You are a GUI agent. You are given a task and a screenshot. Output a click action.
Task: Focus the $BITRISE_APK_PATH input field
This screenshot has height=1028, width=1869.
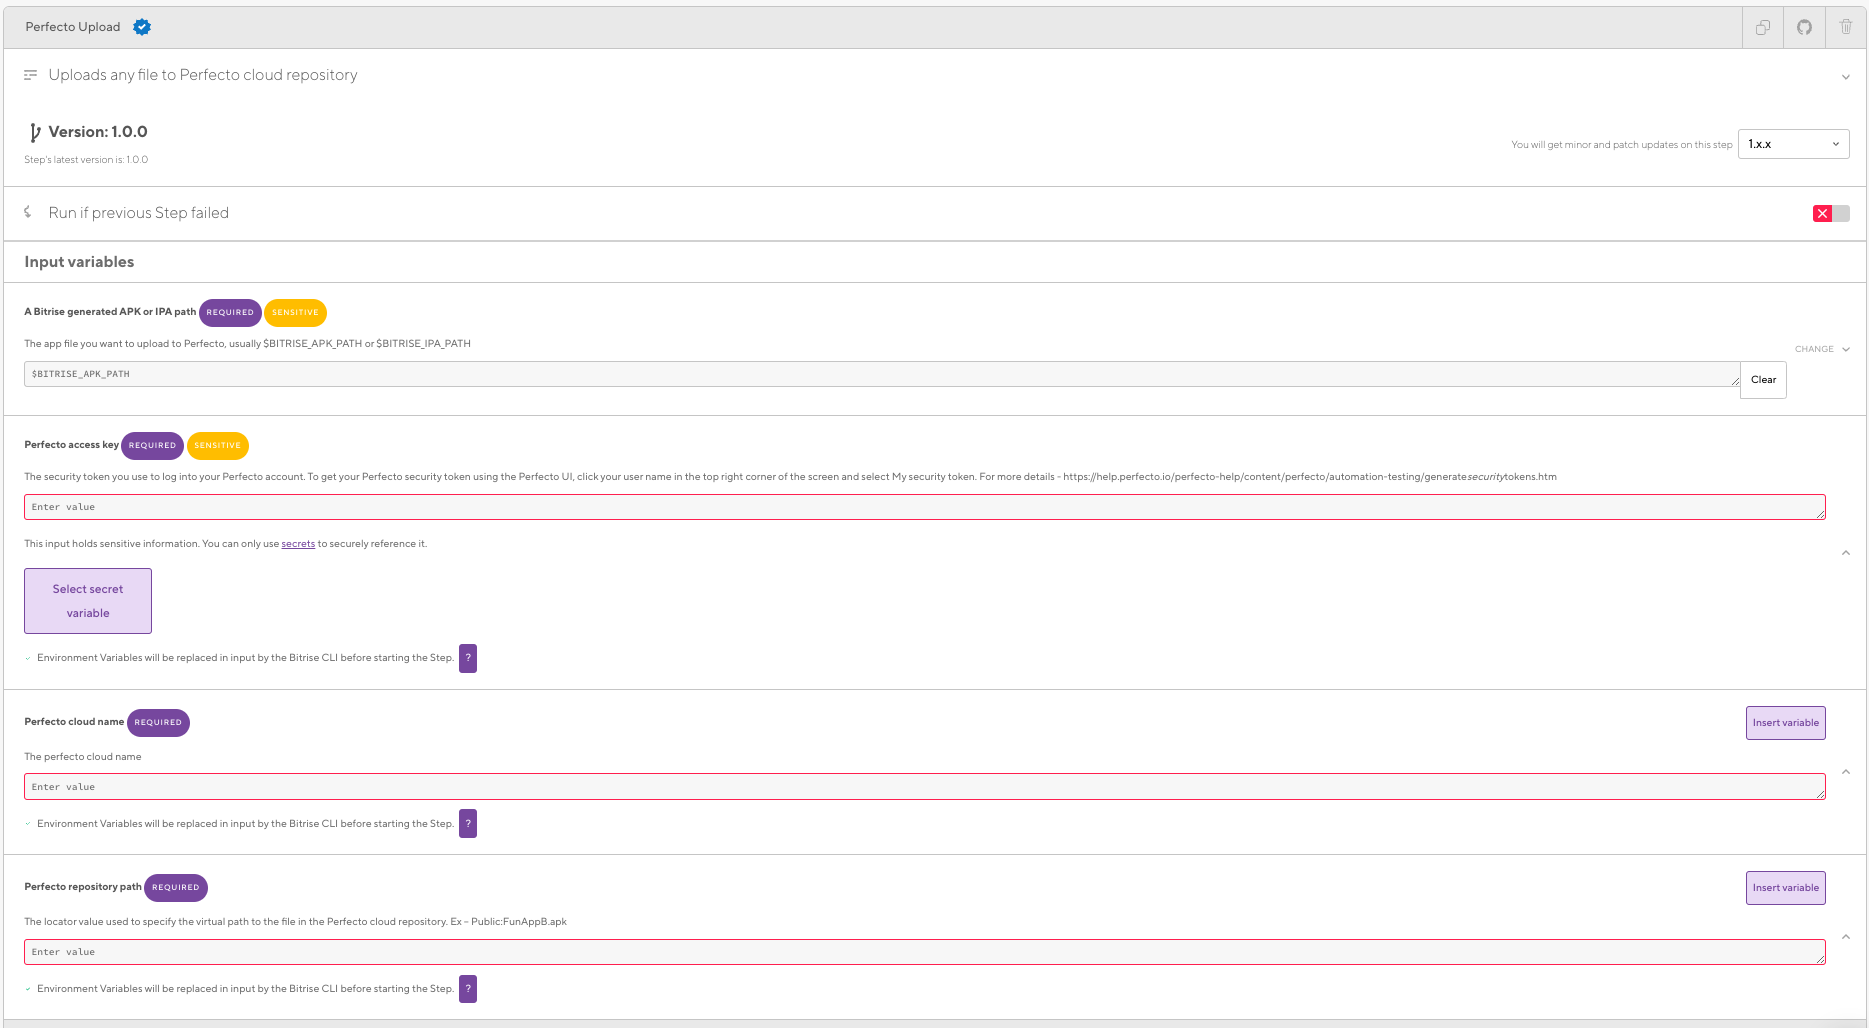click(x=882, y=374)
